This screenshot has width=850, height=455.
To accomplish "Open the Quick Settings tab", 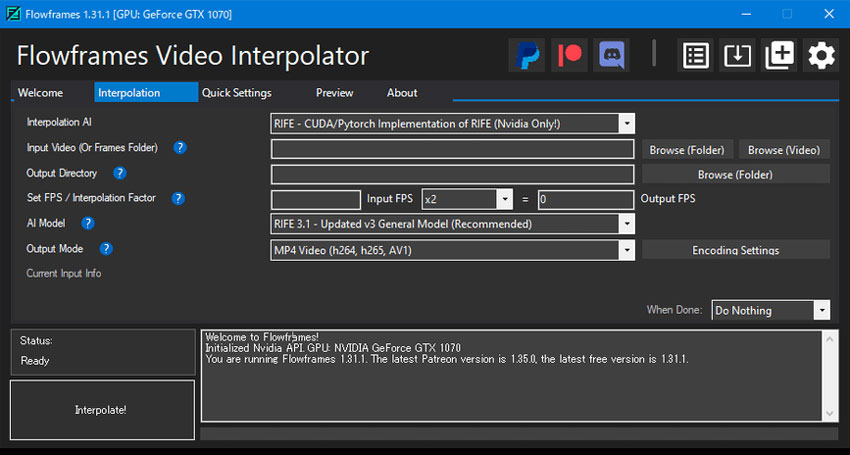I will click(x=237, y=93).
